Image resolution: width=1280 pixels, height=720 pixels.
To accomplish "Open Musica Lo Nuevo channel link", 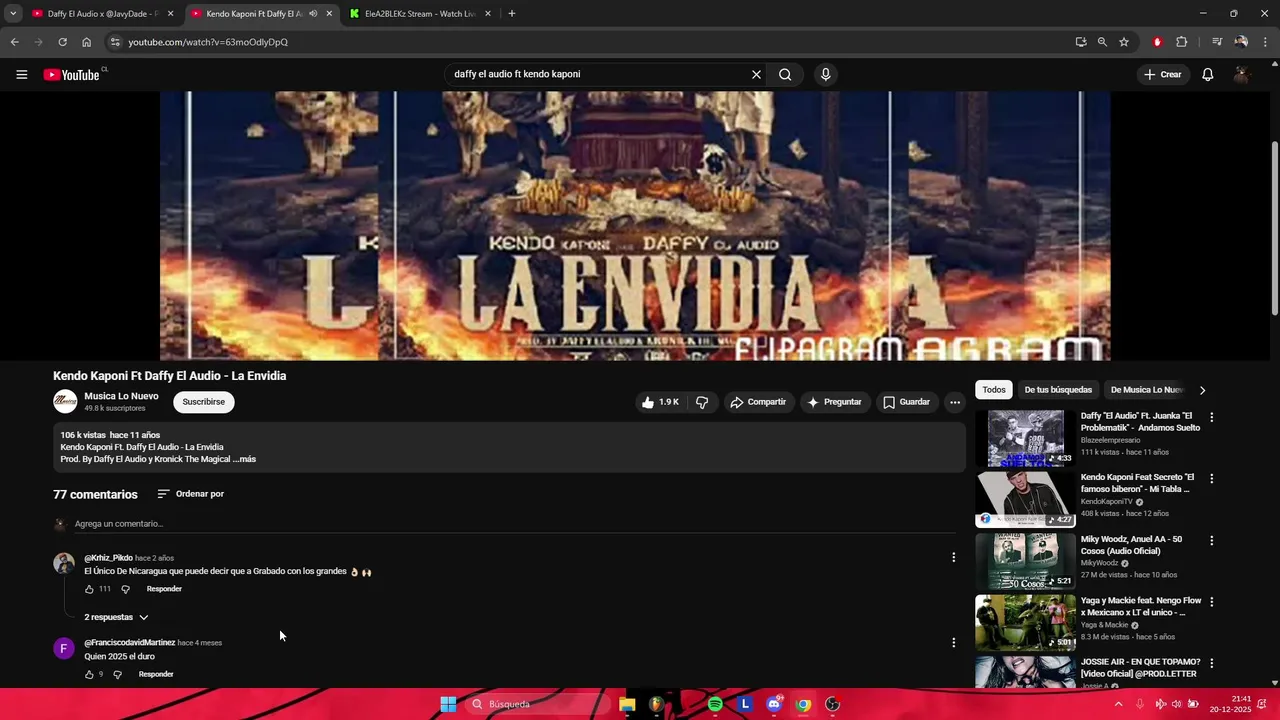I will 121,396.
